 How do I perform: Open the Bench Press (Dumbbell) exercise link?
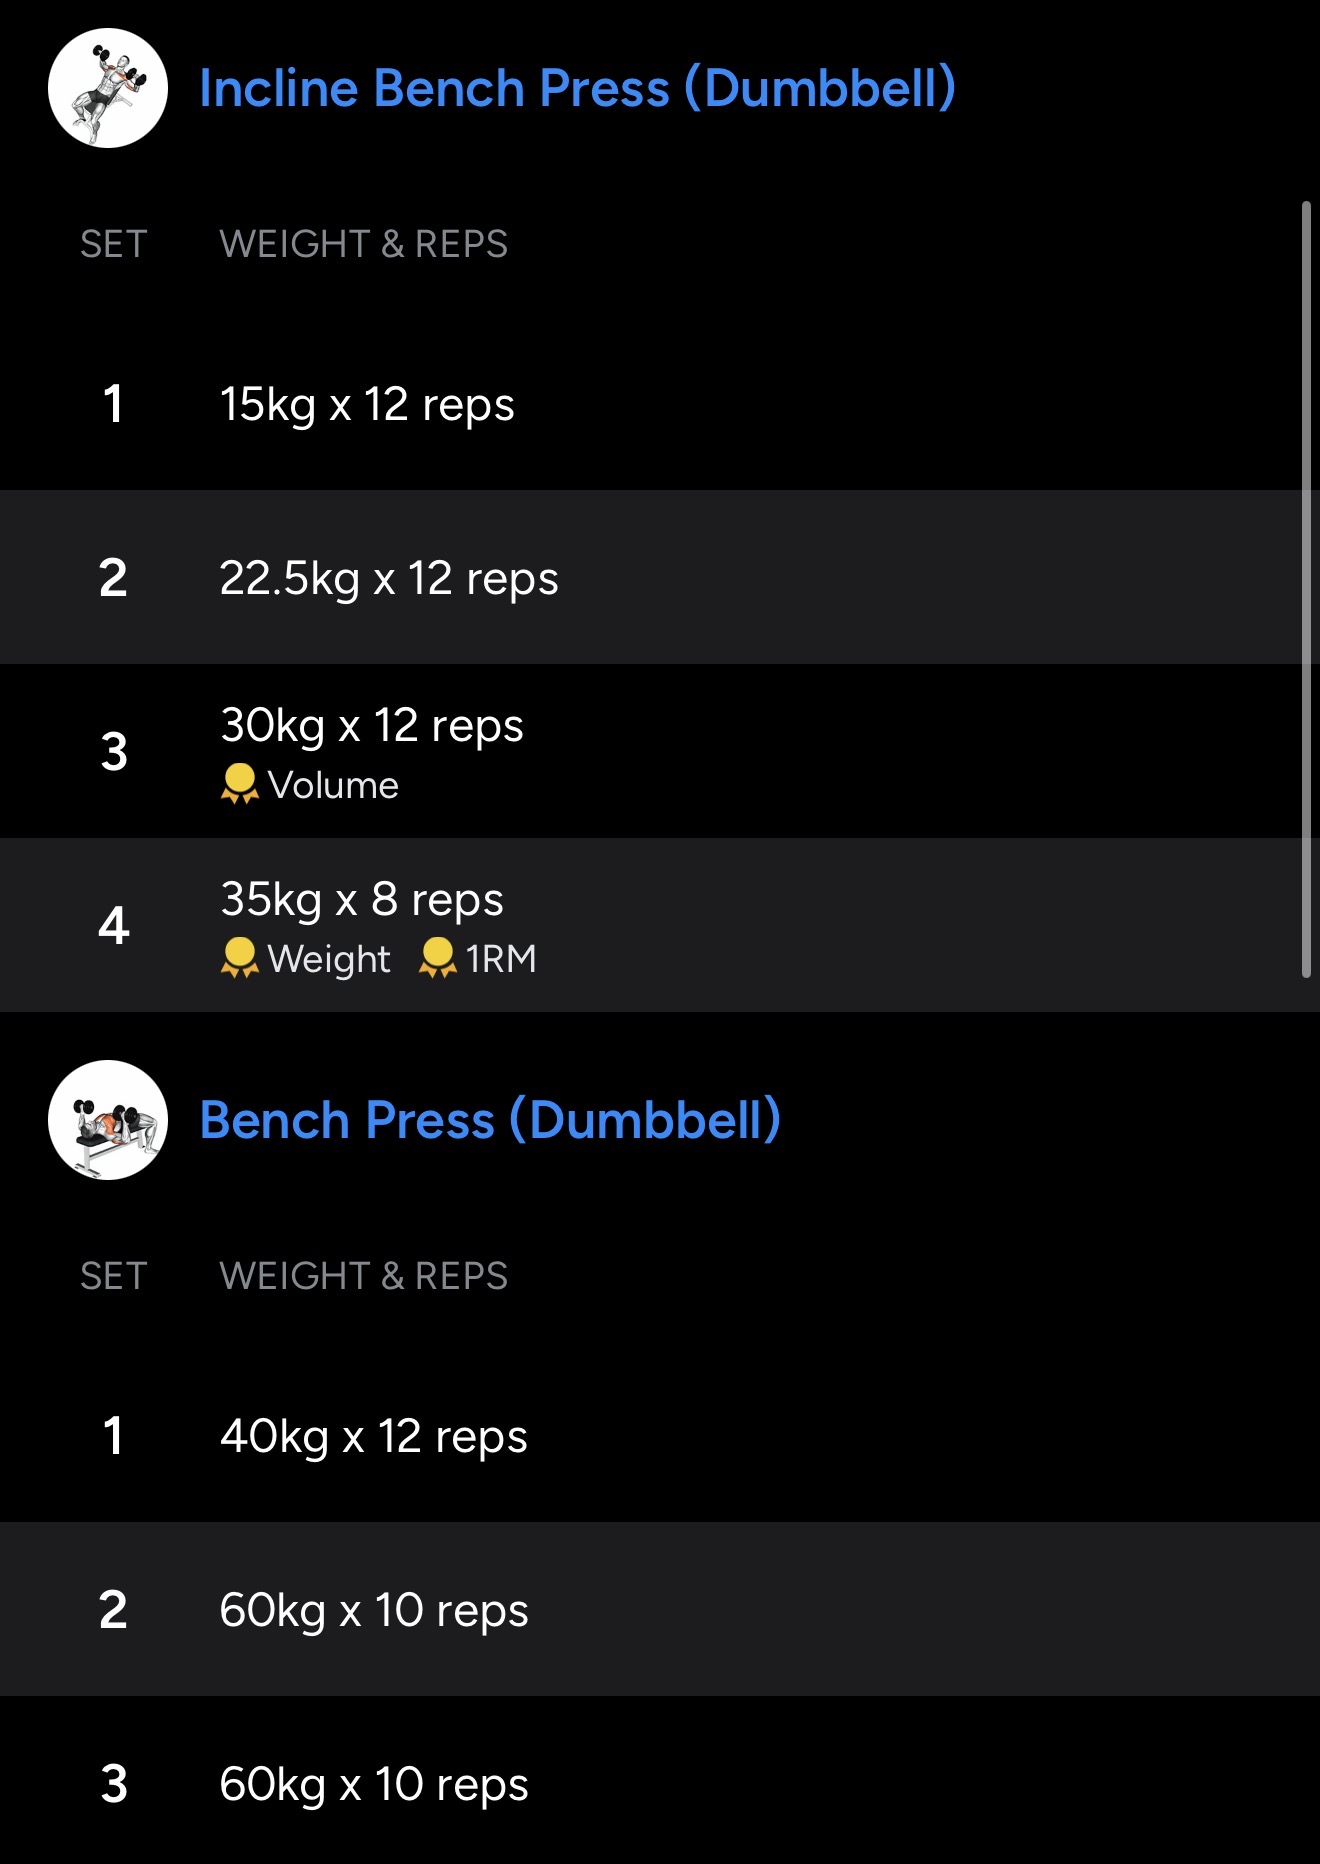pos(490,1120)
